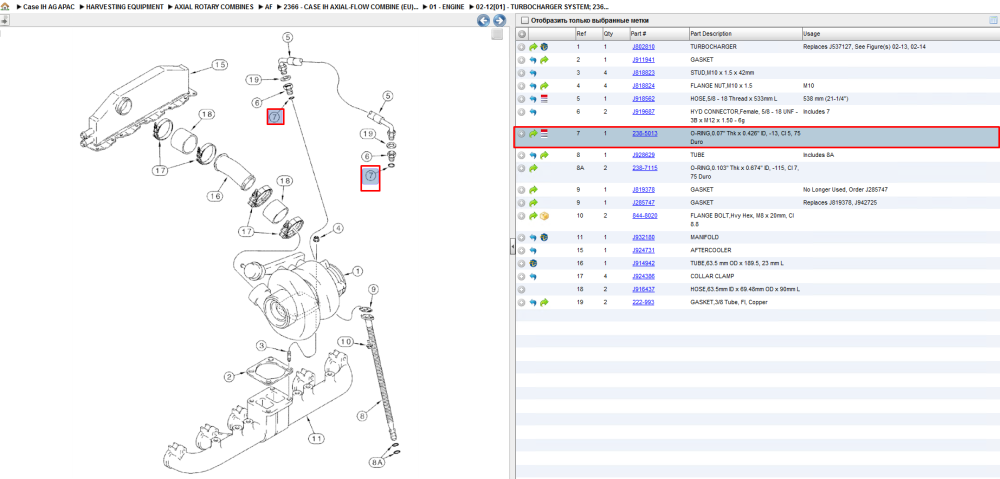Click green arrow icon in J285747 GASKET row
The height and width of the screenshot is (479, 1000).
click(x=533, y=202)
